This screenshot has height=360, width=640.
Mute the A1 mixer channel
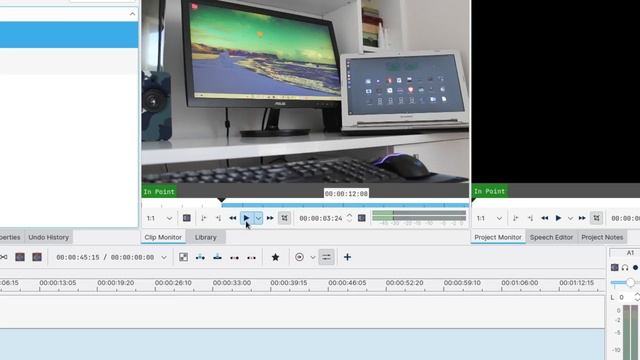click(x=615, y=267)
